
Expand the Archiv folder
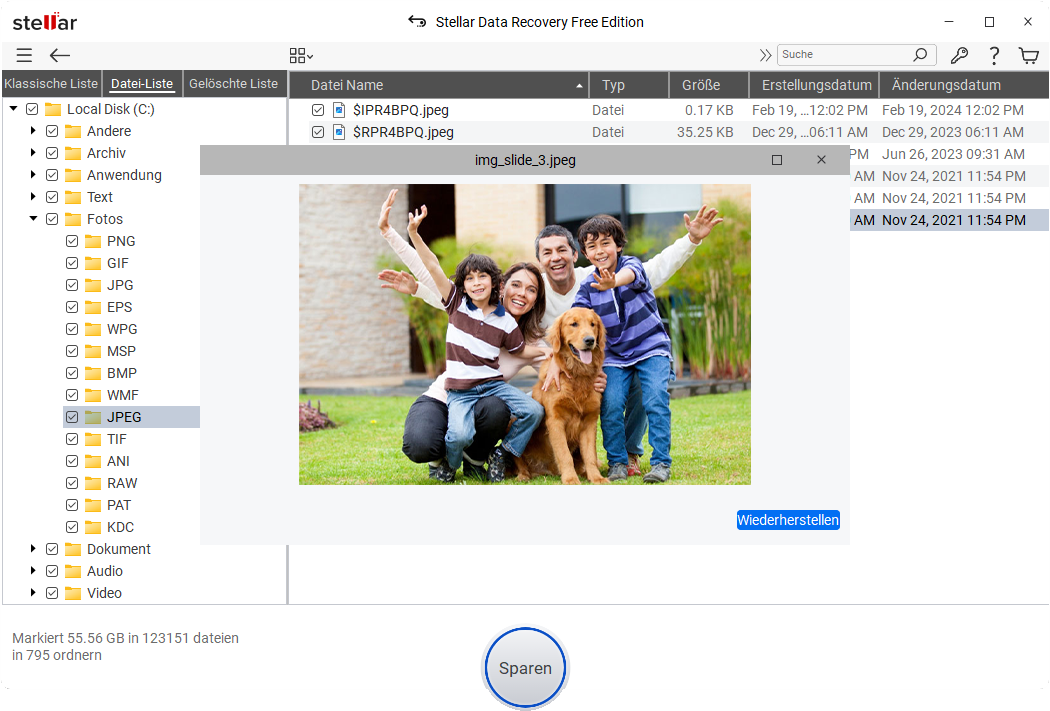(x=33, y=153)
